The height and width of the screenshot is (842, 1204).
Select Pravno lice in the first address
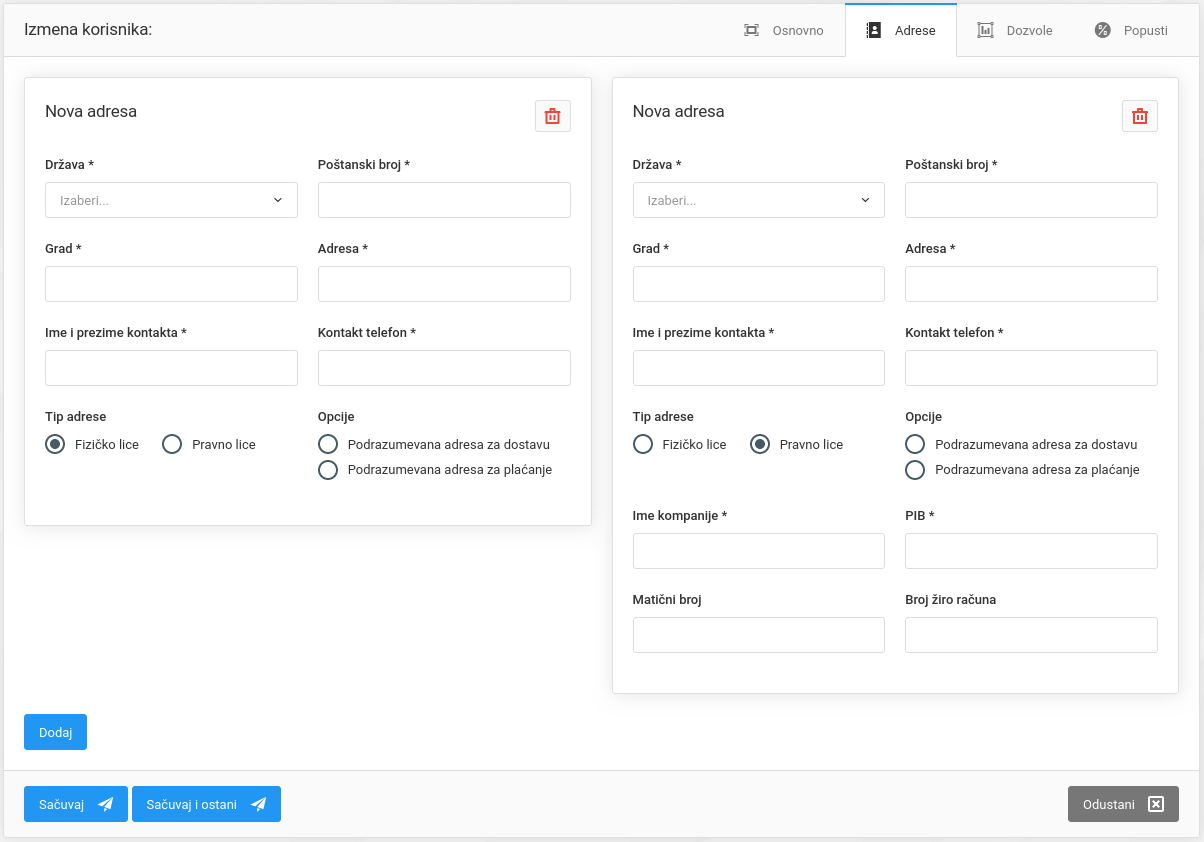tap(172, 444)
